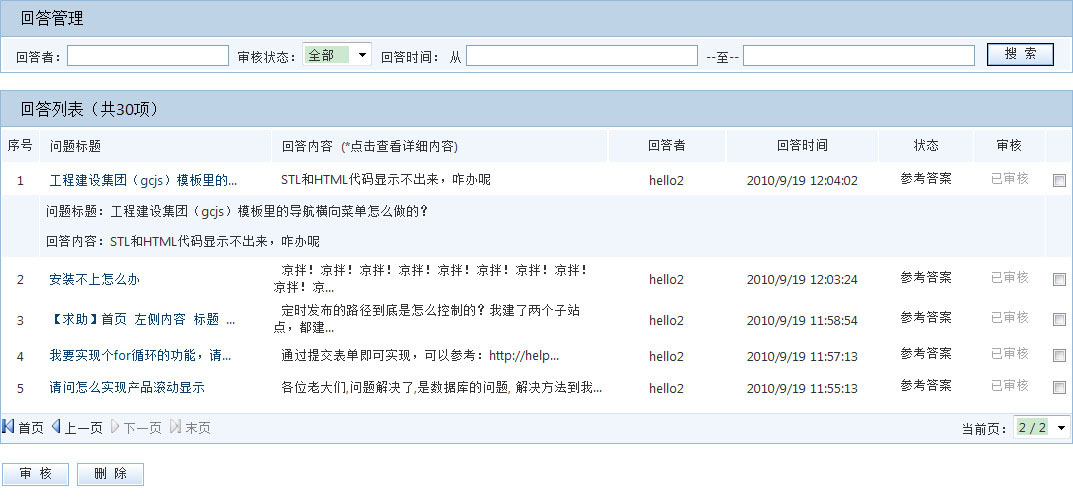Click the 回答者 column header
This screenshot has width=1073, height=502.
coord(667,145)
